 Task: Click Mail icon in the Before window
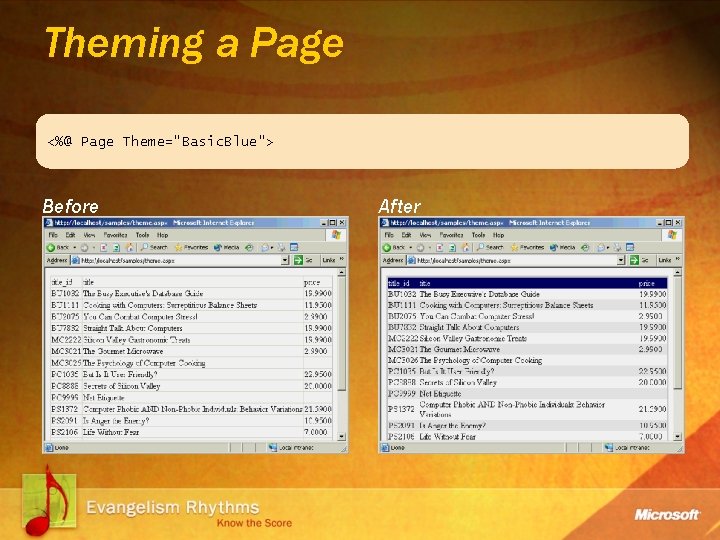(x=265, y=248)
